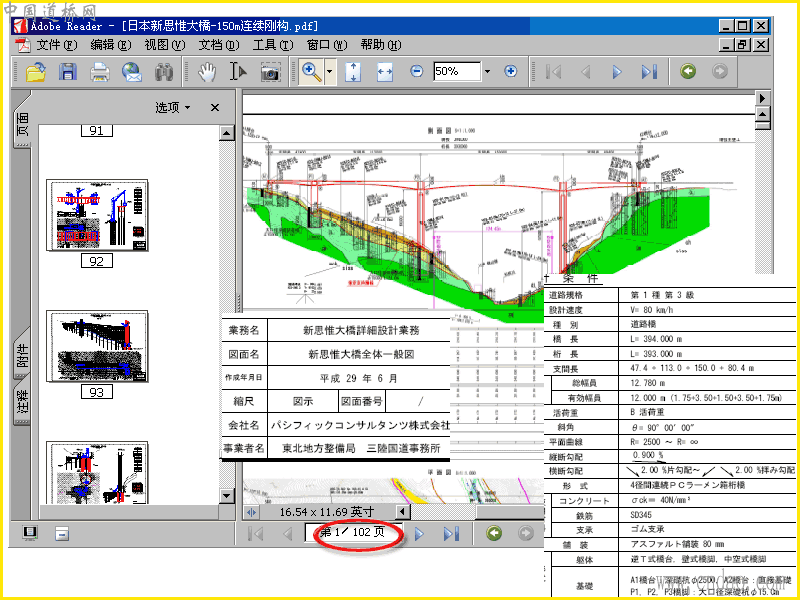This screenshot has height=600, width=800.
Task: Open the 窗口(W) menu
Action: tap(327, 45)
